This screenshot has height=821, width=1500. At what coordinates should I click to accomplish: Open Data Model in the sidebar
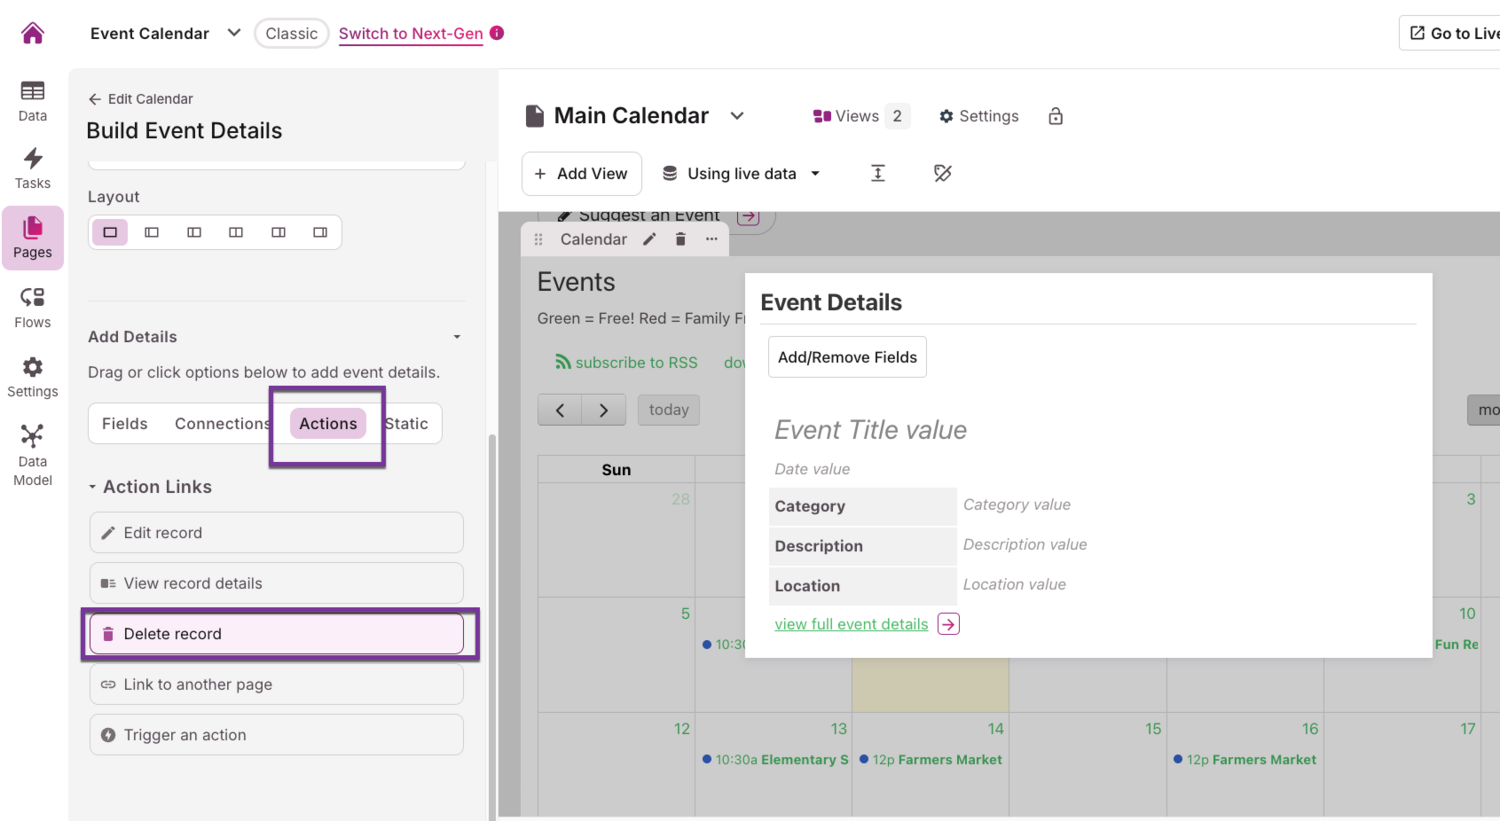pos(32,455)
